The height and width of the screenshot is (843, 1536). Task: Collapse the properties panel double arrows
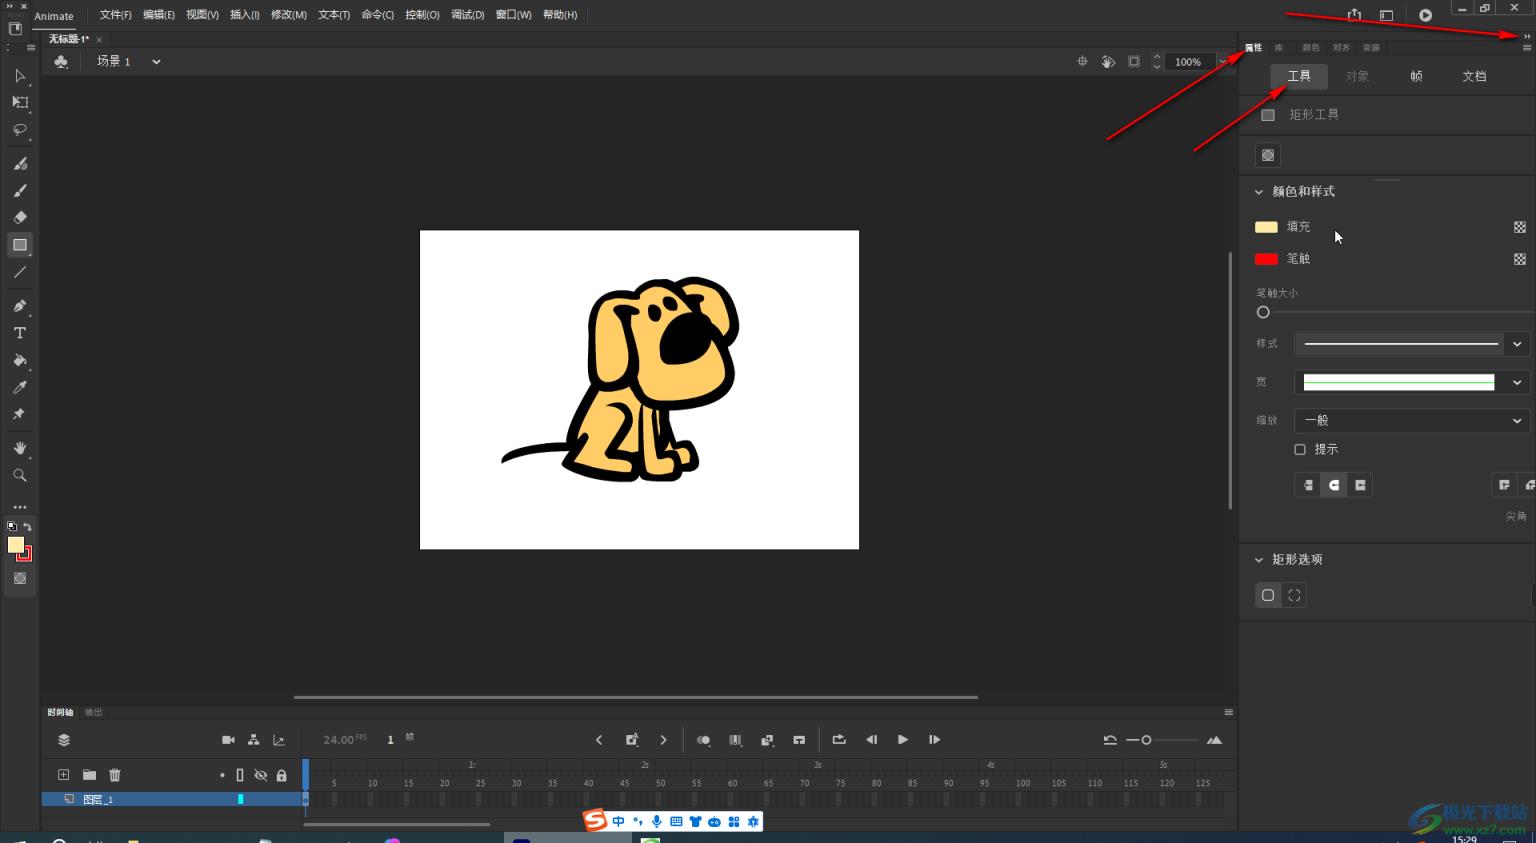1527,36
